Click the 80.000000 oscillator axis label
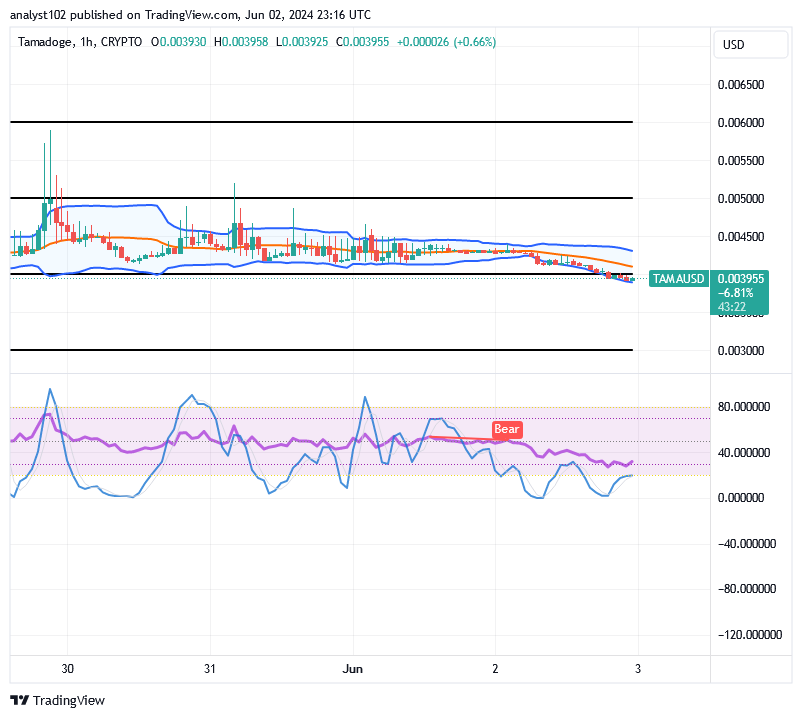The width and height of the screenshot is (802, 718). (x=744, y=407)
